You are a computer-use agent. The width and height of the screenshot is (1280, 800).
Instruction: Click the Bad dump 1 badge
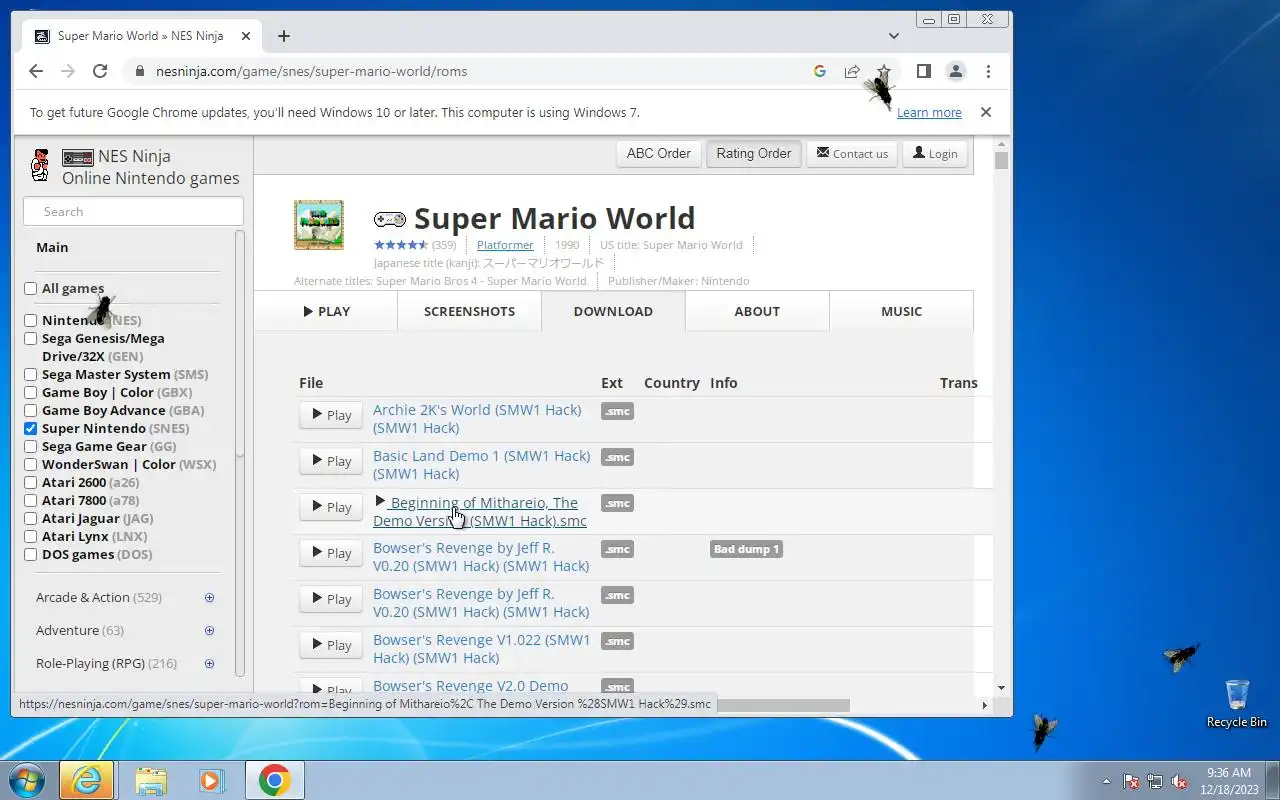746,549
